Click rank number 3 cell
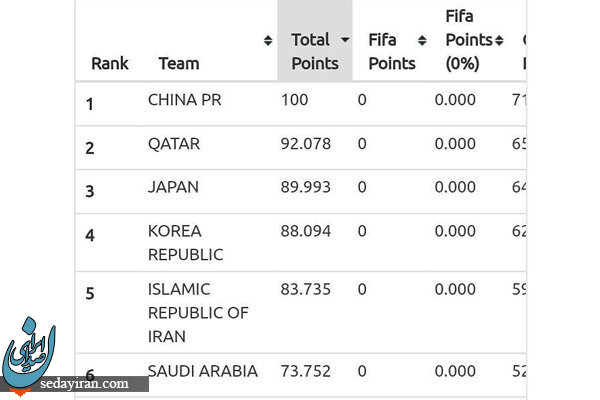Viewport: 600px width, 400px height. 90,191
